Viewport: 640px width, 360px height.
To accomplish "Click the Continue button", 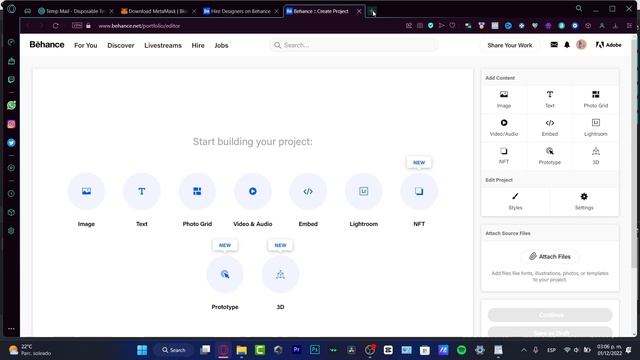I will 550,315.
